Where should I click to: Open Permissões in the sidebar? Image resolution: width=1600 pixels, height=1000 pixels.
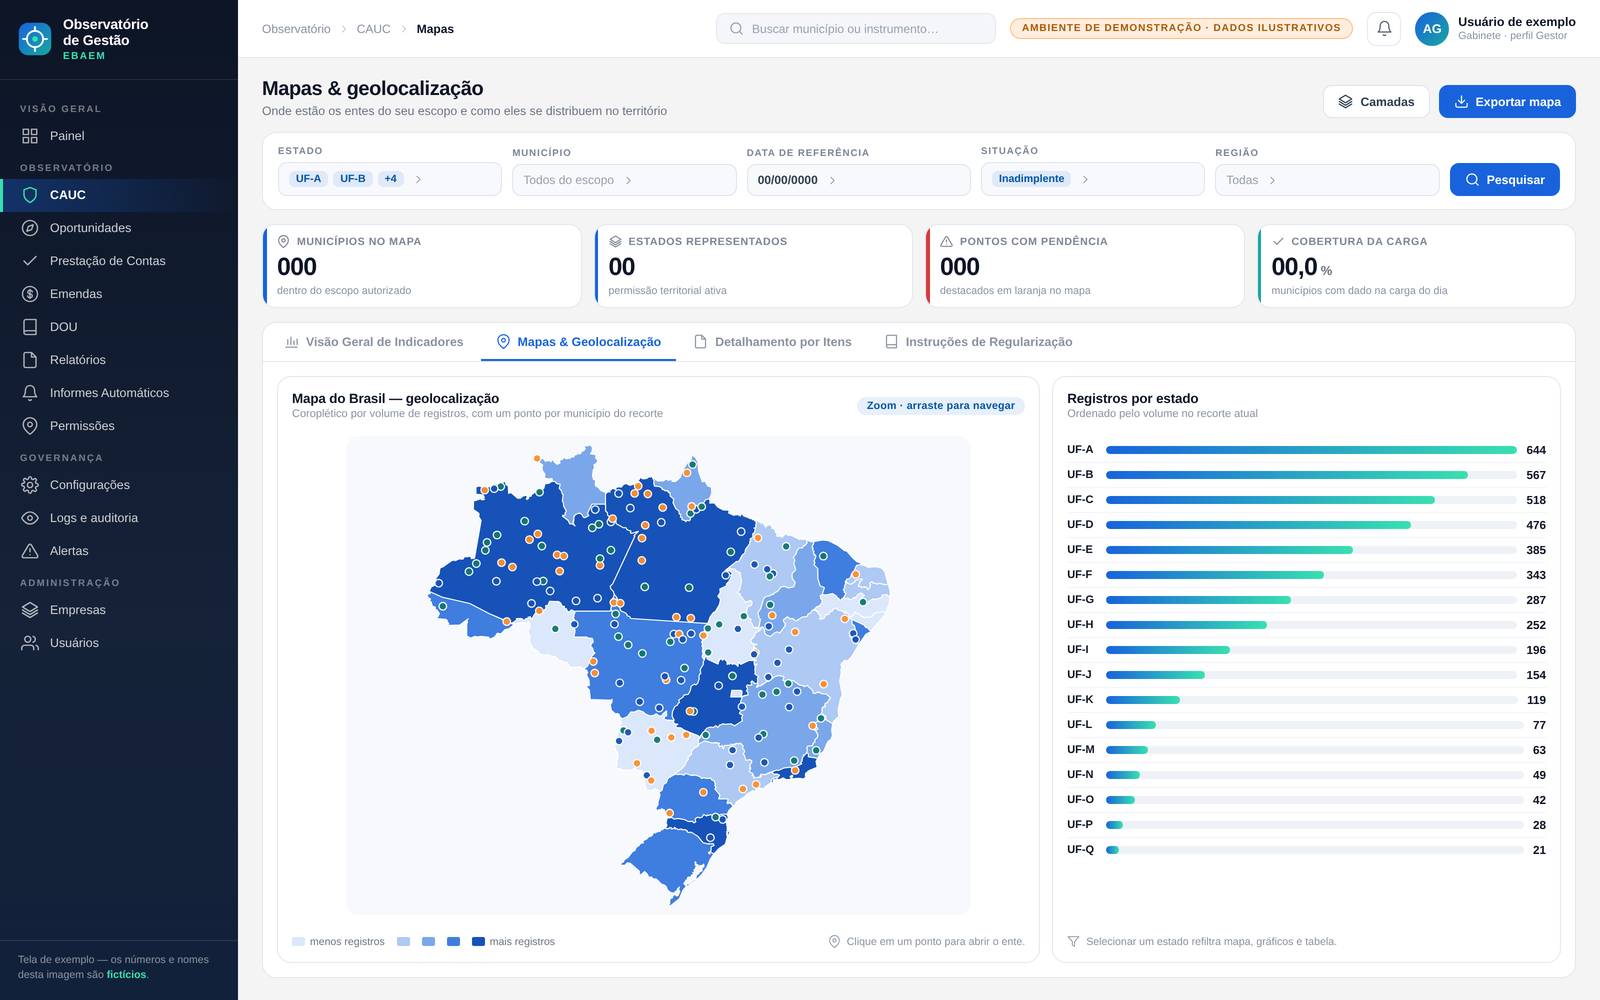[x=119, y=426]
